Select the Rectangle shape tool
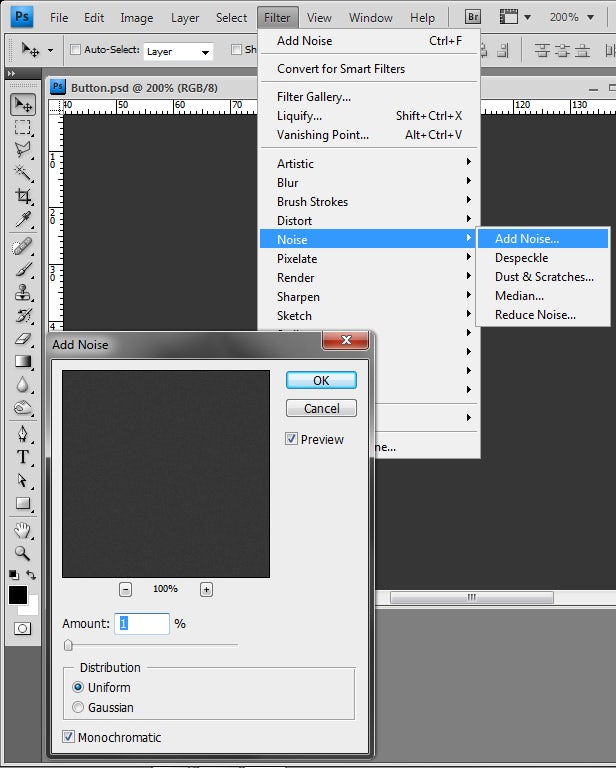 23,503
